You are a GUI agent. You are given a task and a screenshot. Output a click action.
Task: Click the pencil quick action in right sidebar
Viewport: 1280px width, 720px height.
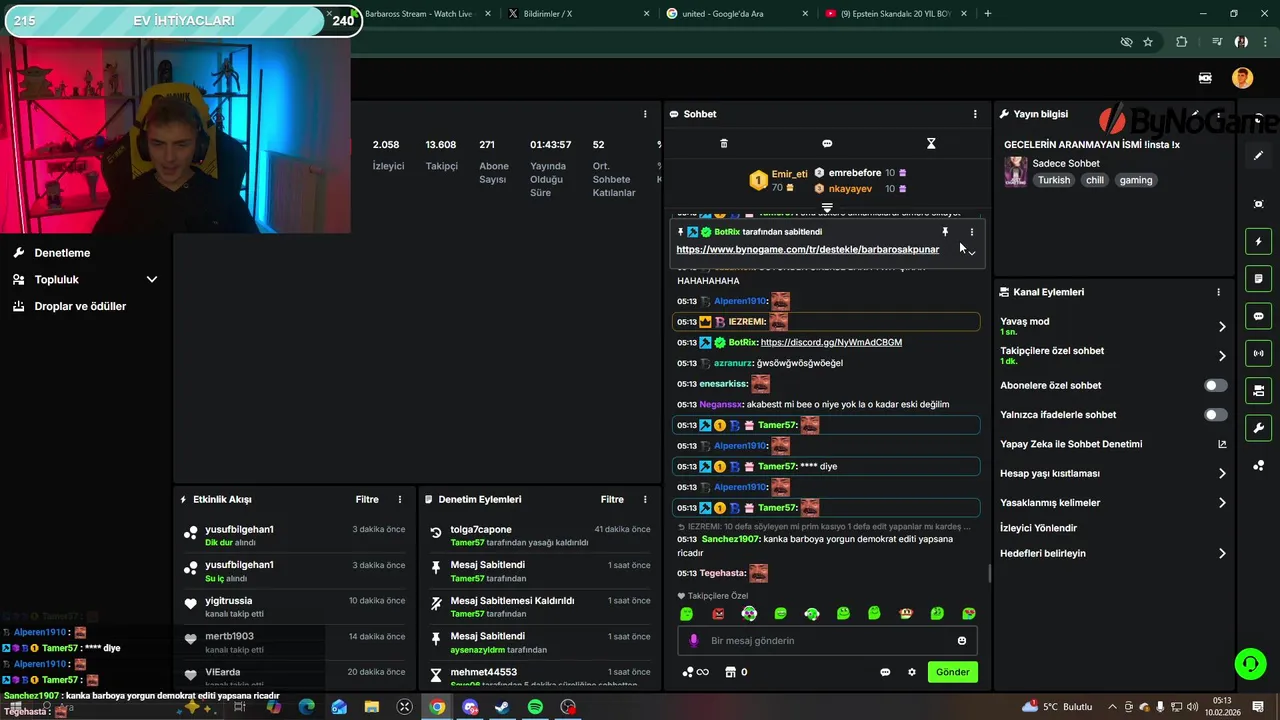(1258, 155)
